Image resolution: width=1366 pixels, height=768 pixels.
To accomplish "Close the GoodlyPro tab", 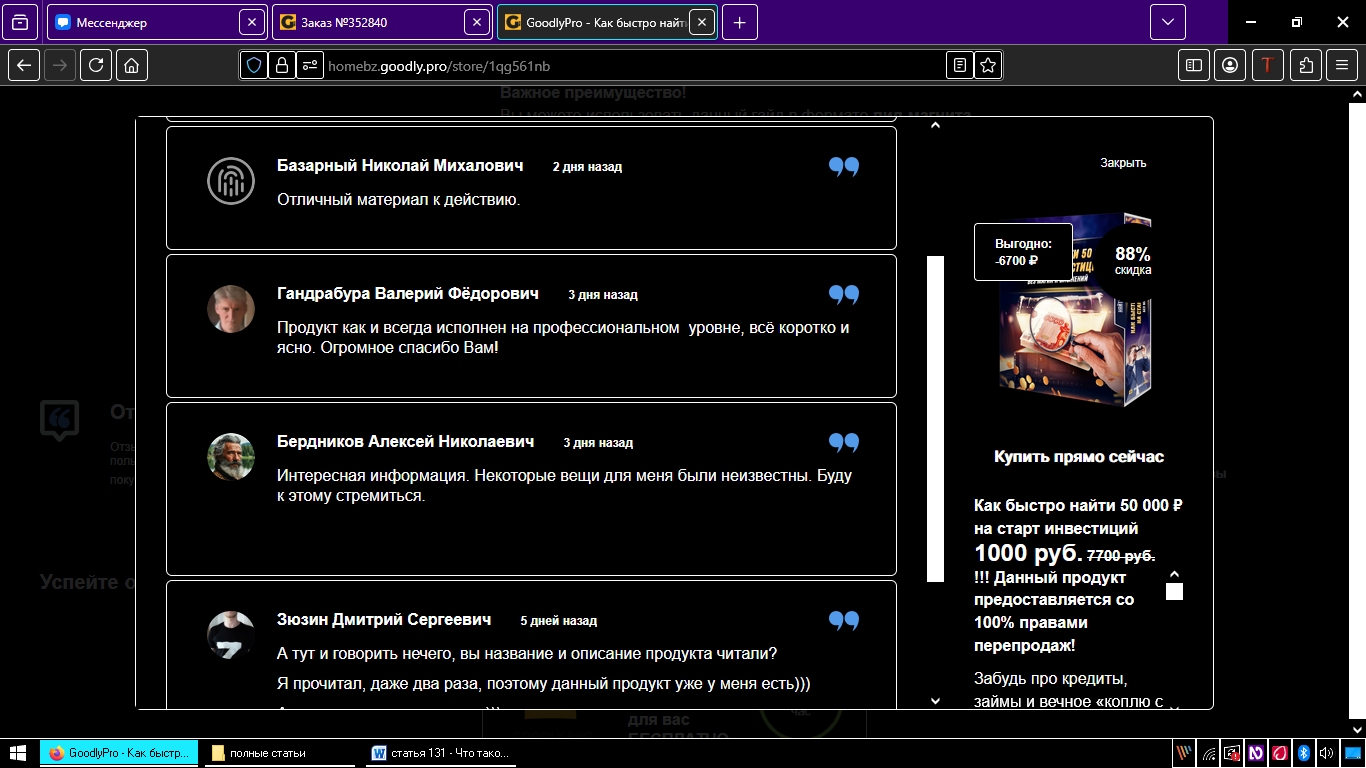I will [702, 22].
